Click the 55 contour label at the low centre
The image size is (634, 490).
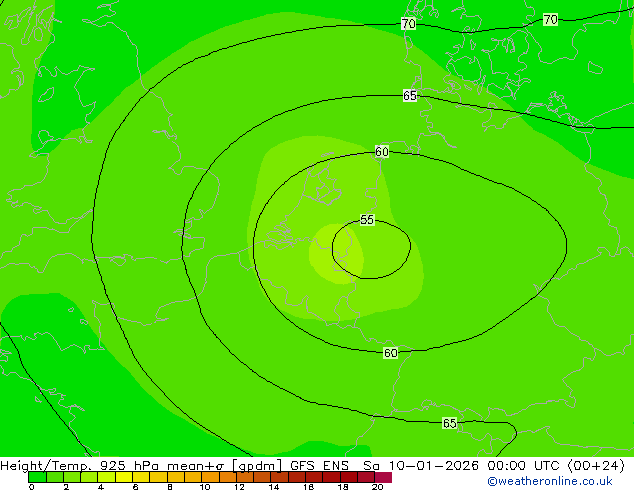point(367,220)
